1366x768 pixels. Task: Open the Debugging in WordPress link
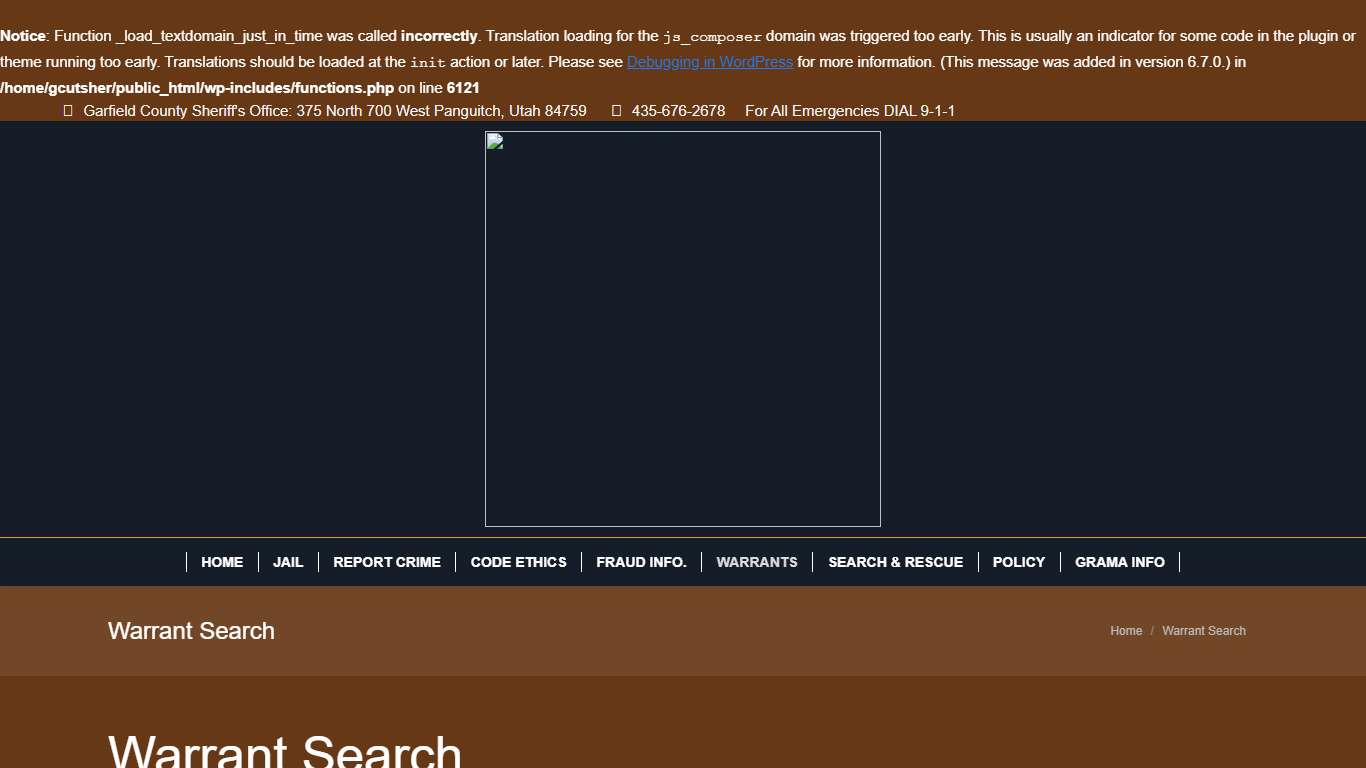[x=709, y=62]
